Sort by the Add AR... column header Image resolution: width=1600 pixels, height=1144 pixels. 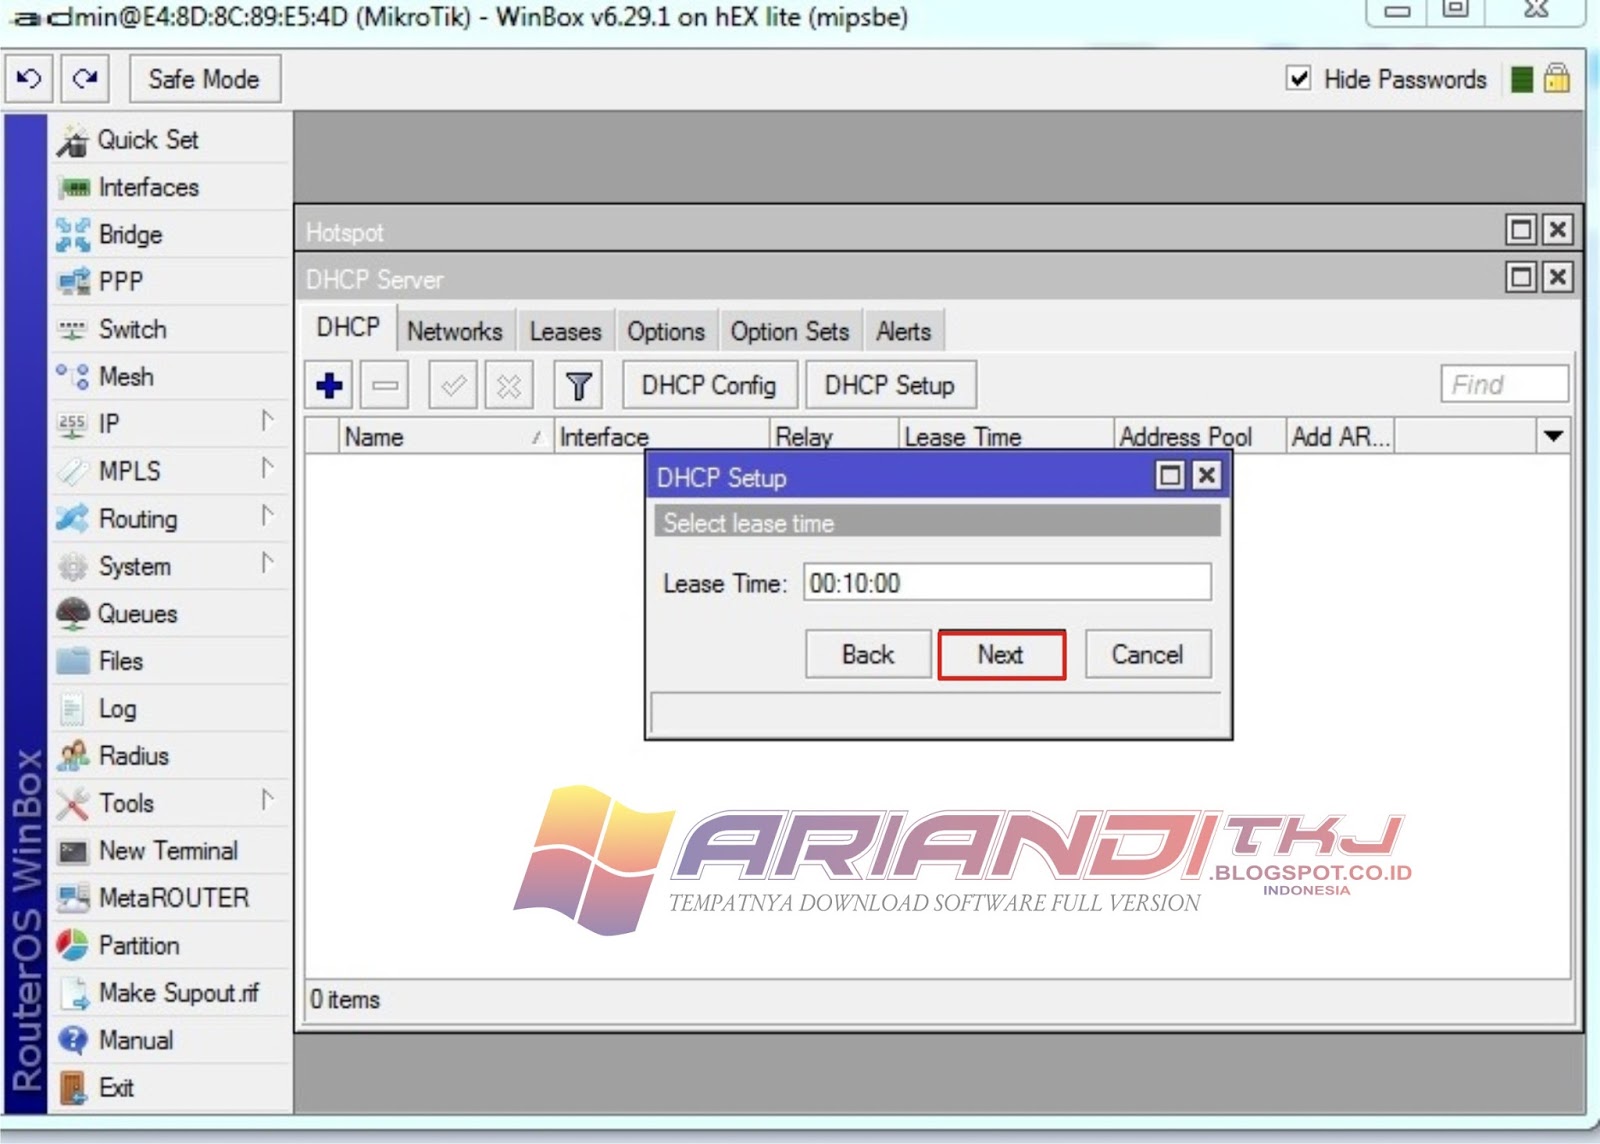1340,437
